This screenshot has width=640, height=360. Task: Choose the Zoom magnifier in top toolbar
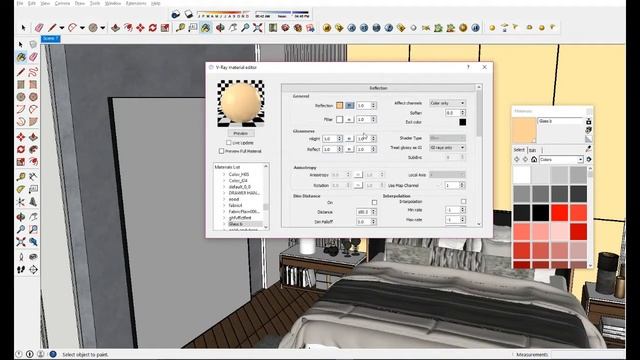[245, 28]
